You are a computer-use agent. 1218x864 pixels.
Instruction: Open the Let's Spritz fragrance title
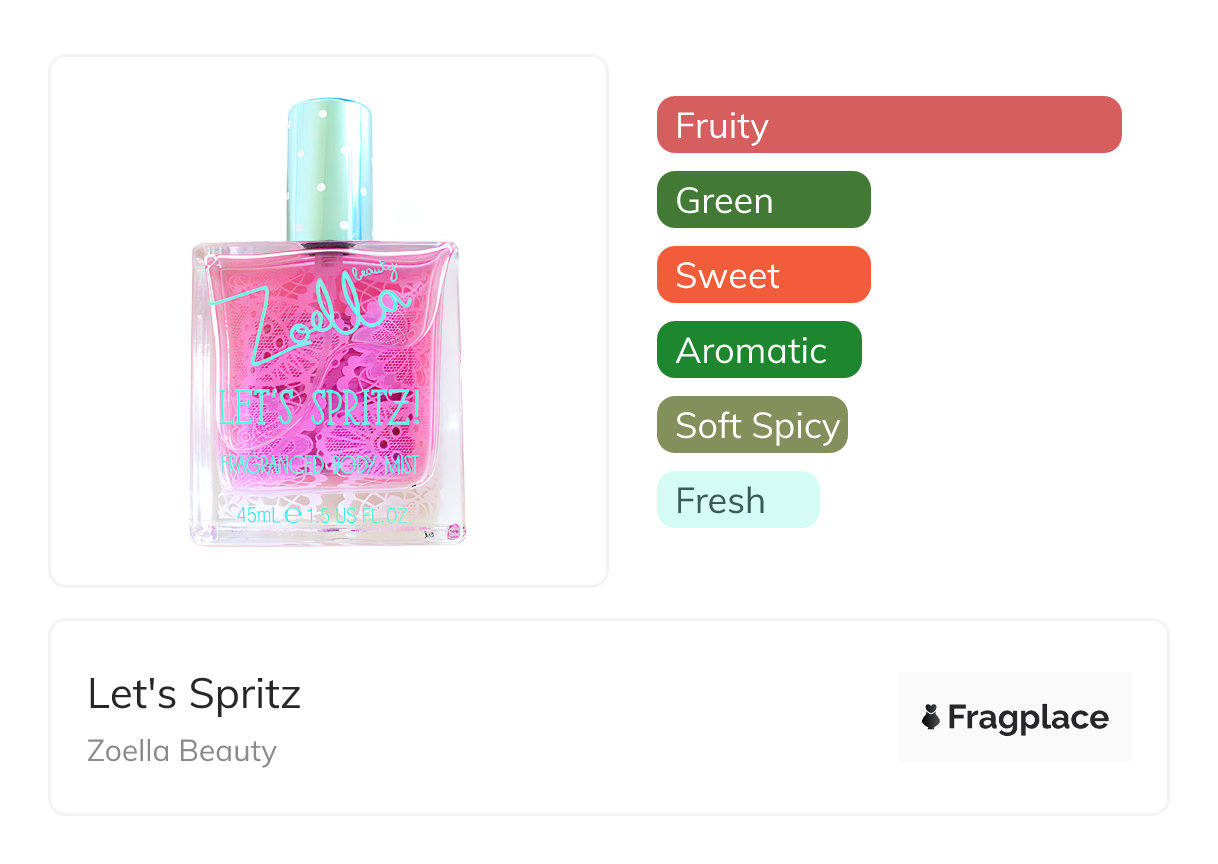194,693
